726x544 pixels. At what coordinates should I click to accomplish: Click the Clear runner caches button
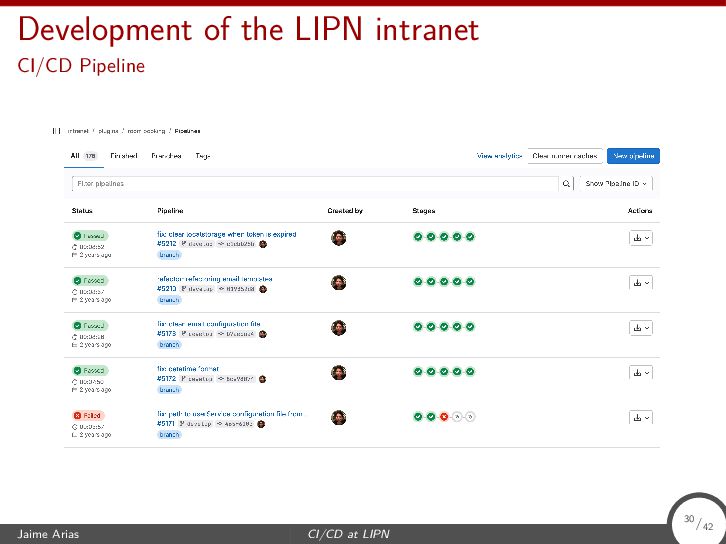tap(564, 156)
